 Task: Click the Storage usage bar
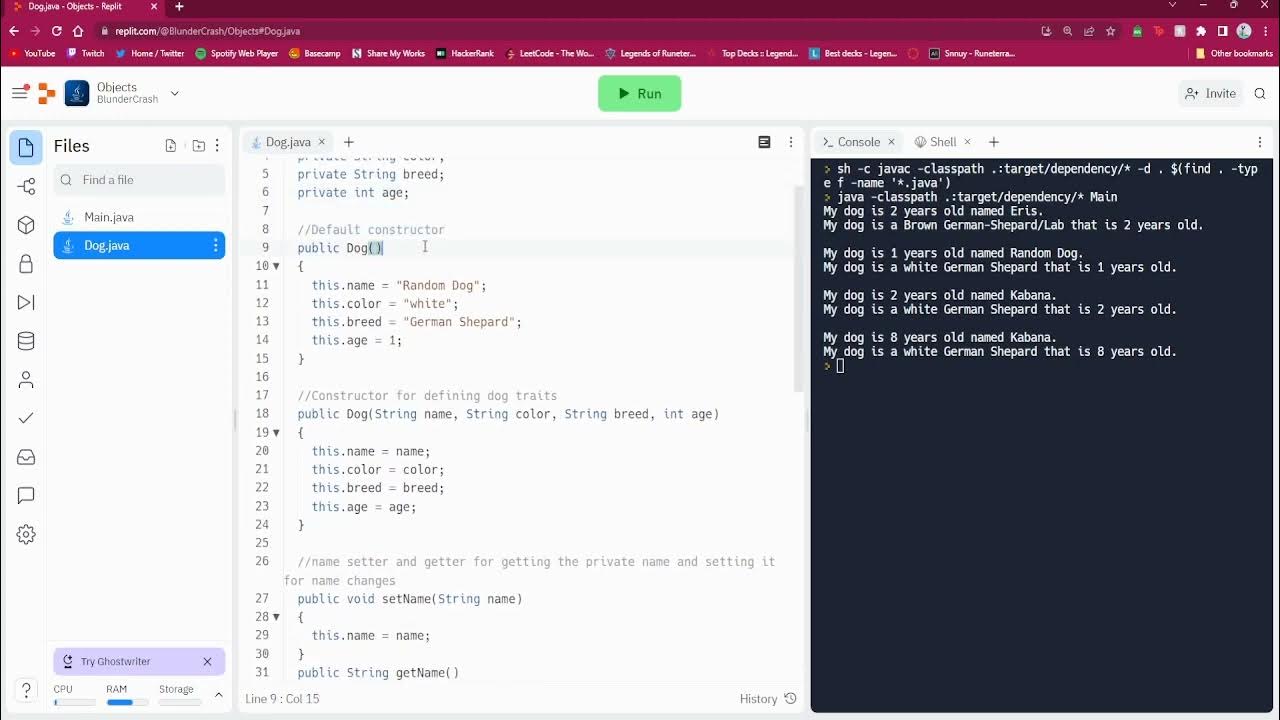180,702
